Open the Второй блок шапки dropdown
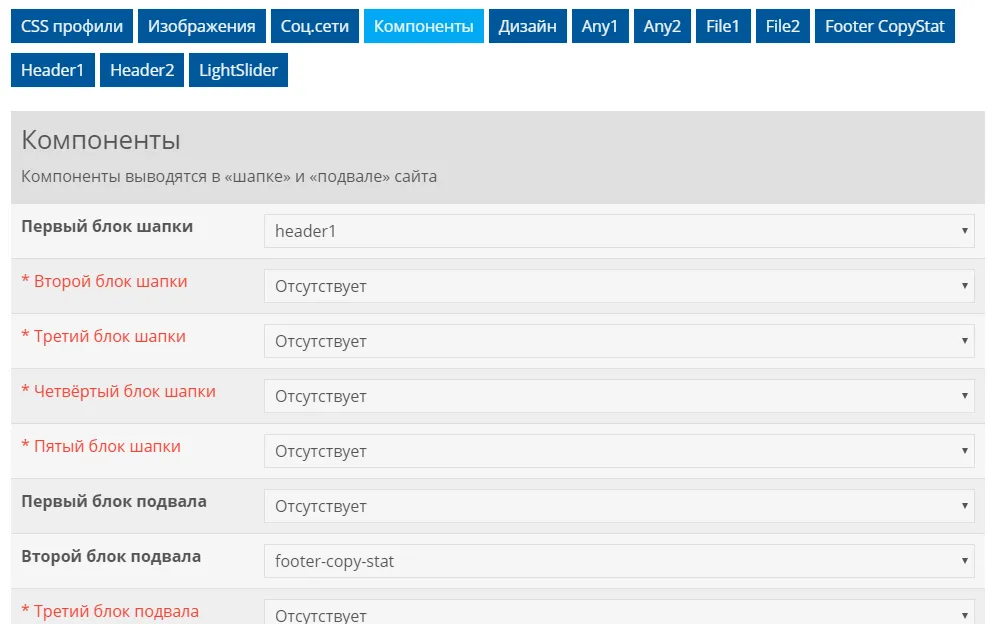 (x=618, y=286)
